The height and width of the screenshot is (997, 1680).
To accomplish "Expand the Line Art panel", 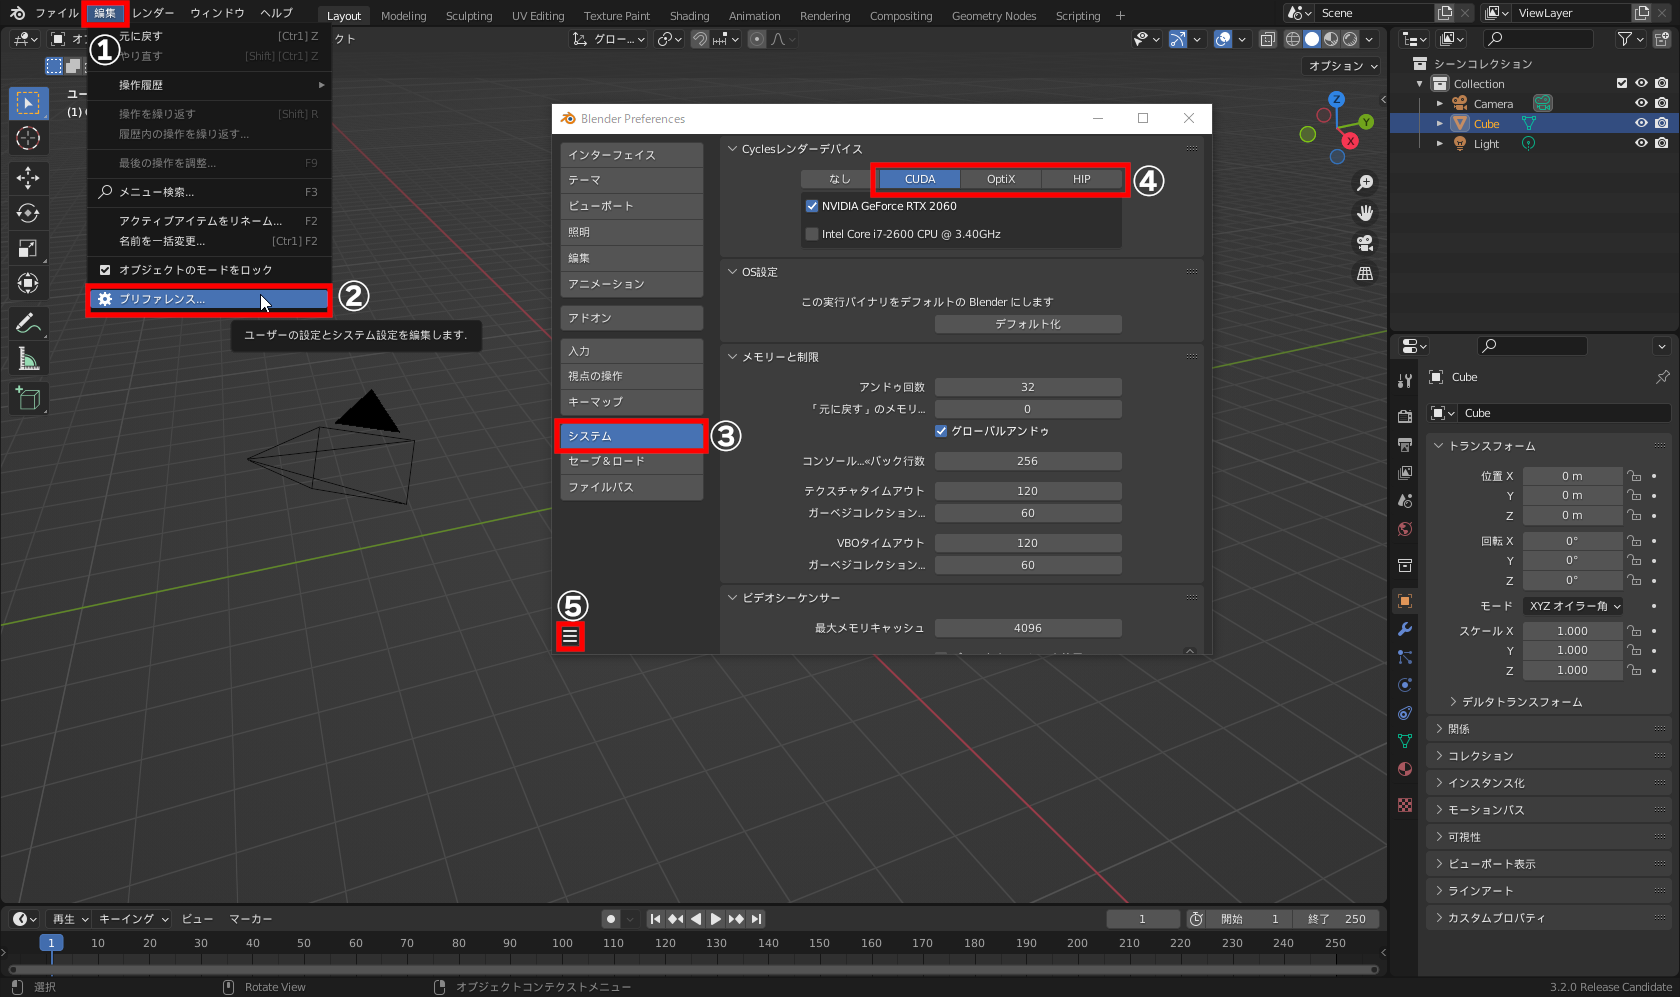I will [1480, 891].
